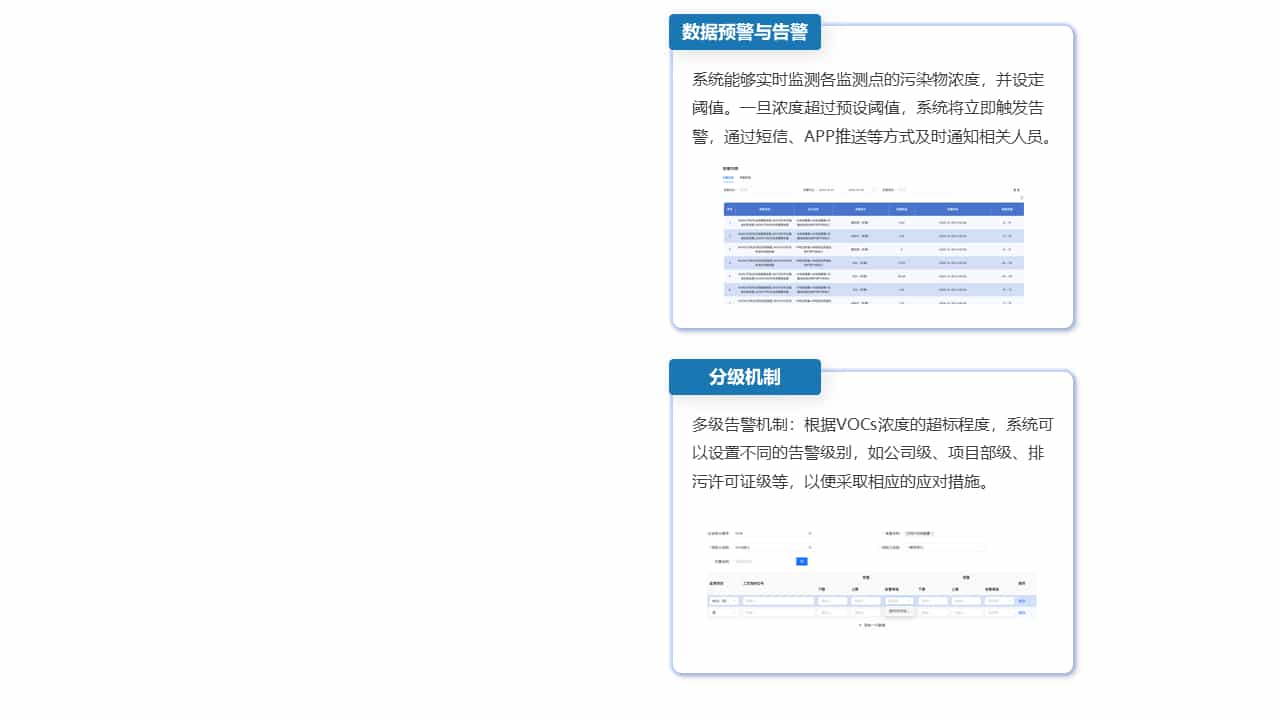Click the add-row link below threshold table

click(872, 625)
